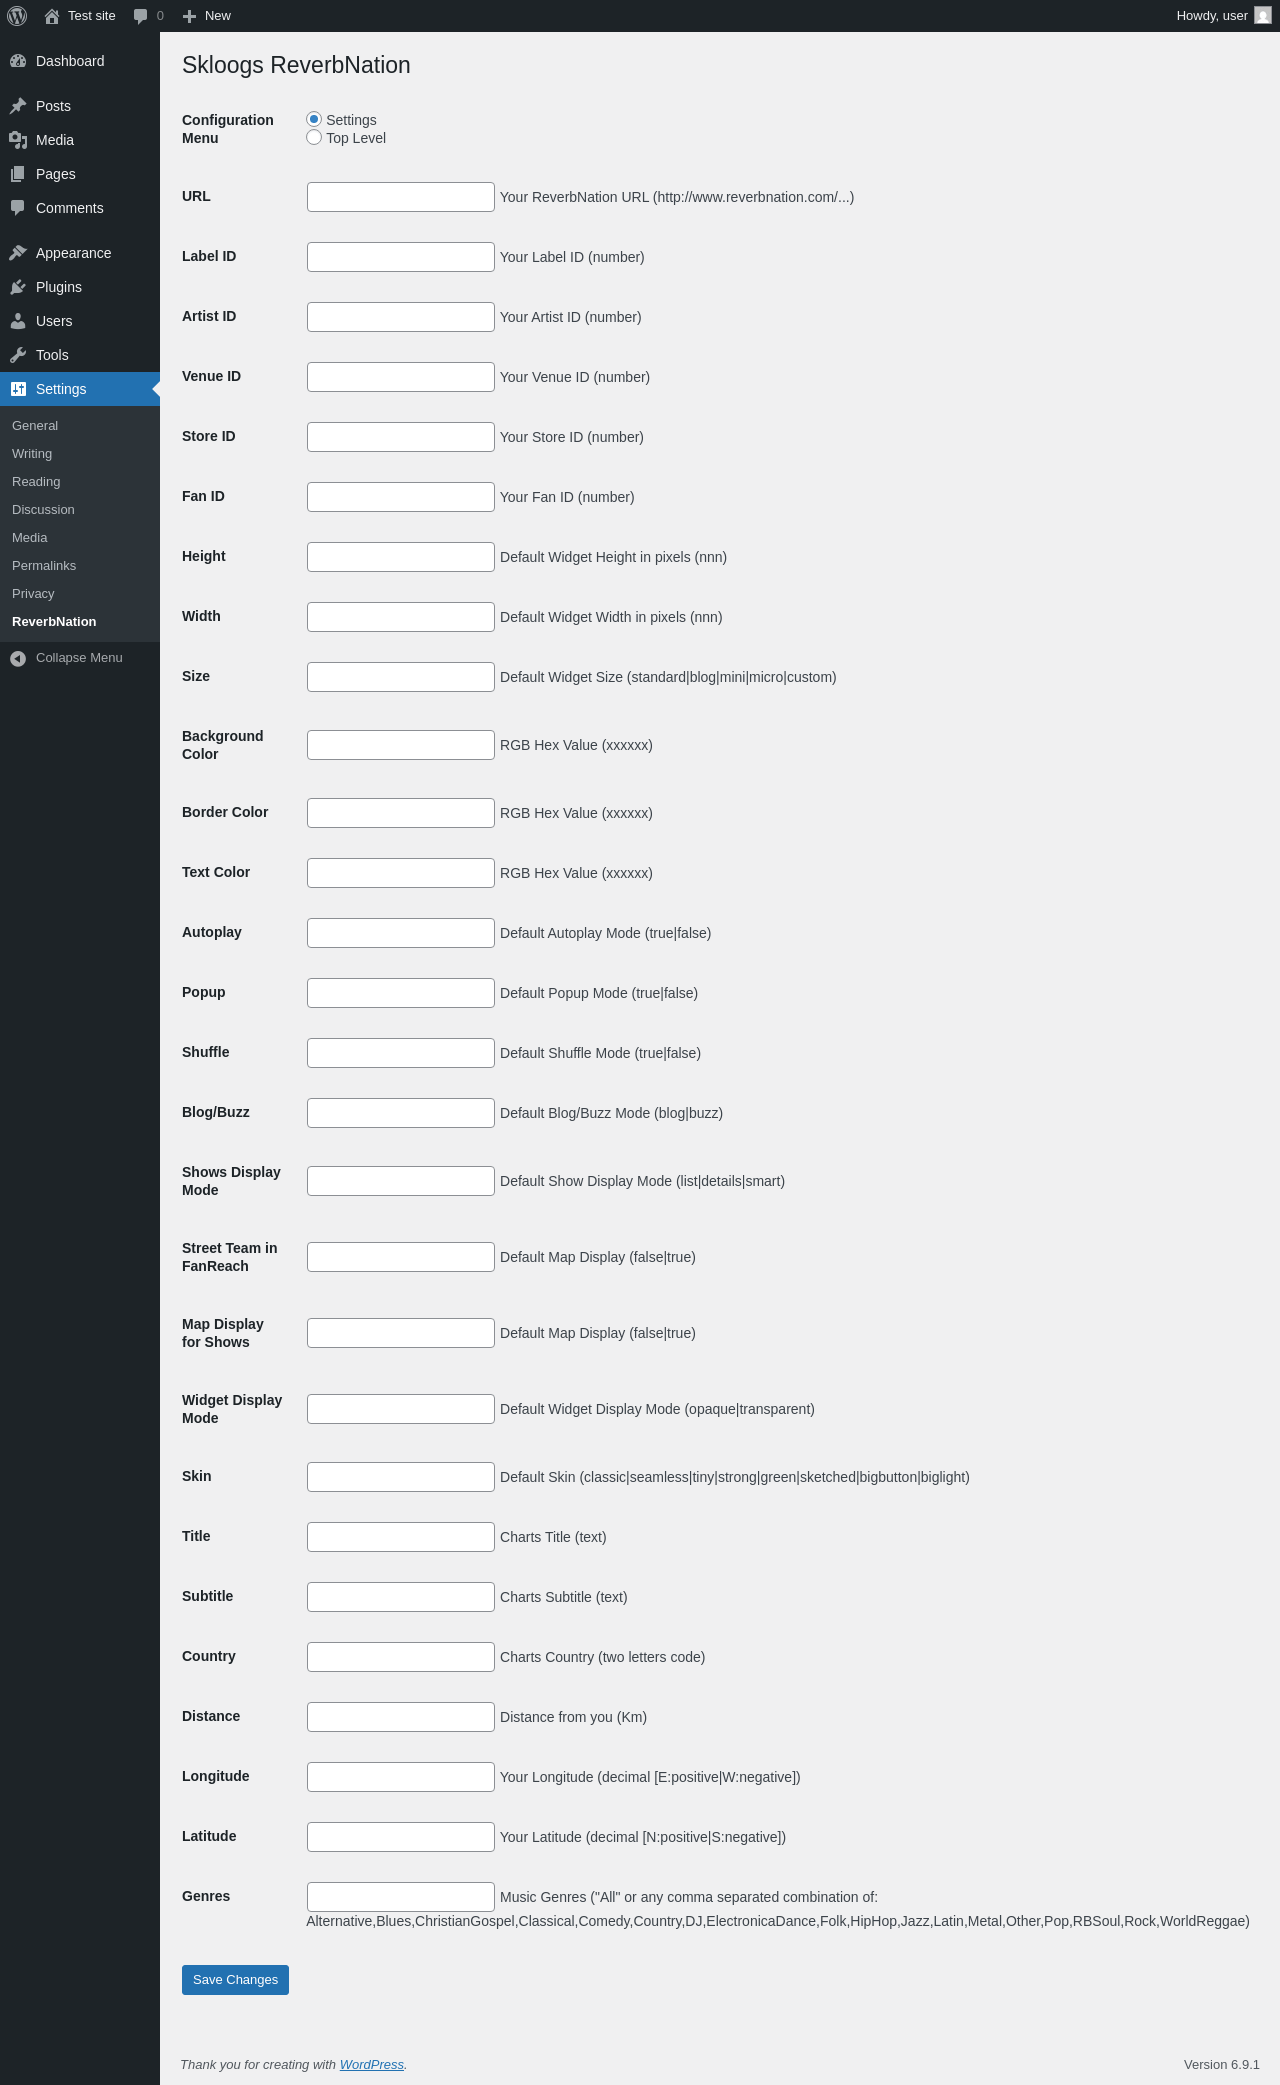Image resolution: width=1280 pixels, height=2085 pixels.
Task: Open Posts via the pushpin icon
Action: coord(18,106)
